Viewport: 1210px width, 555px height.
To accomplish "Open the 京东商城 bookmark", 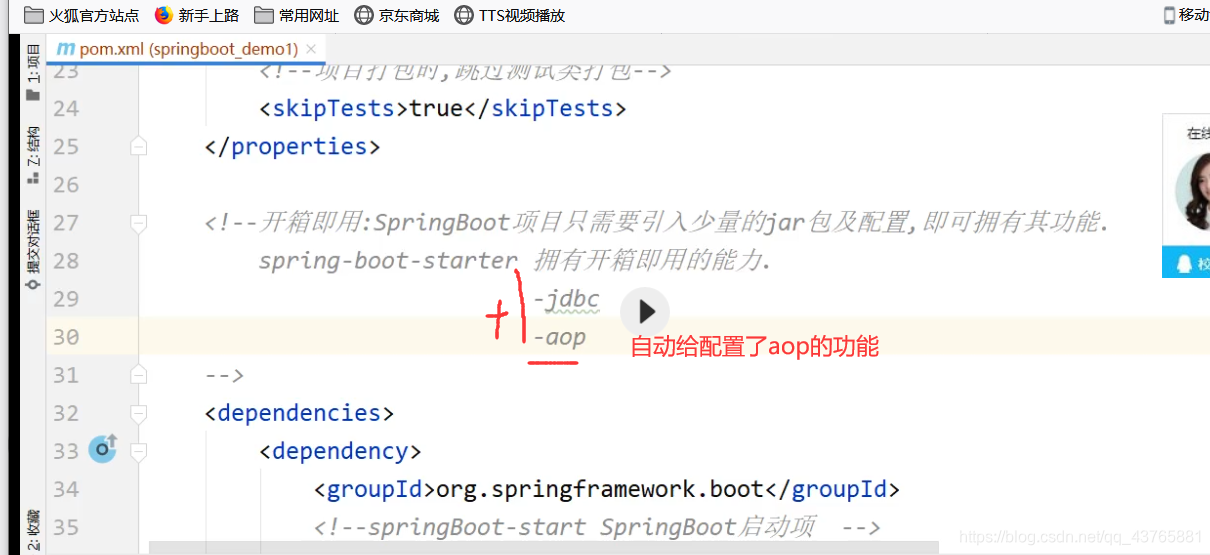I will tap(396, 15).
